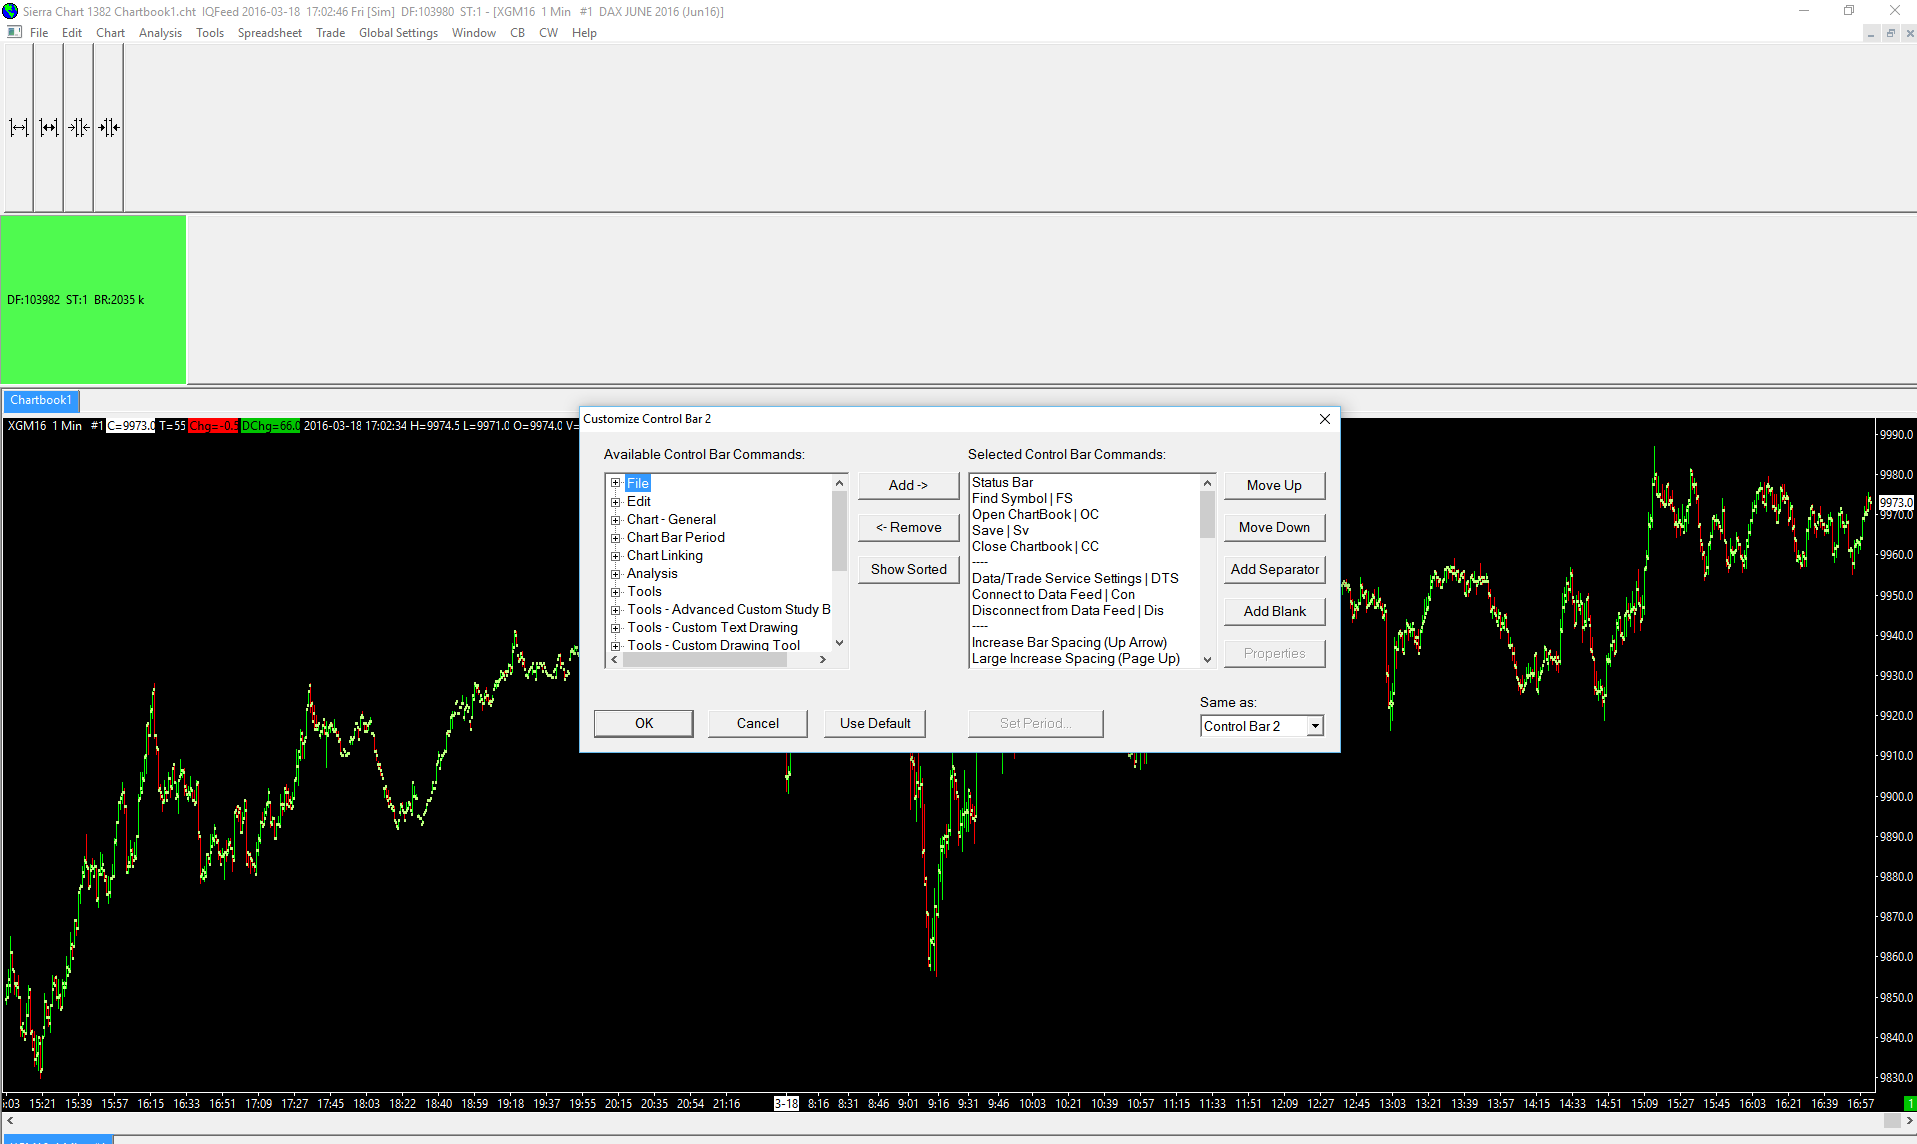Click the Add Blank button

tap(1274, 611)
